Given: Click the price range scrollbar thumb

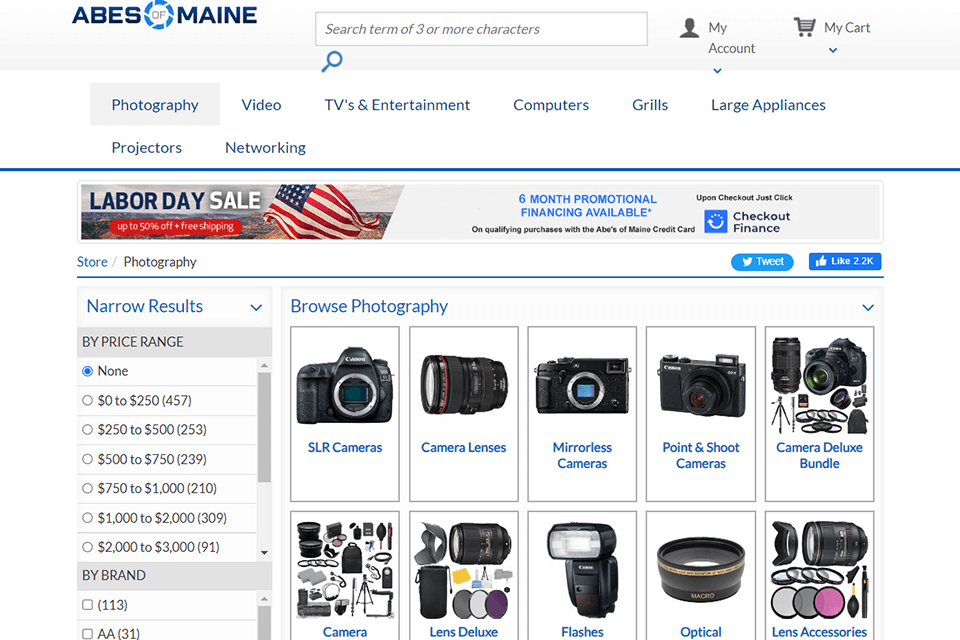Looking at the screenshot, I should (264, 427).
